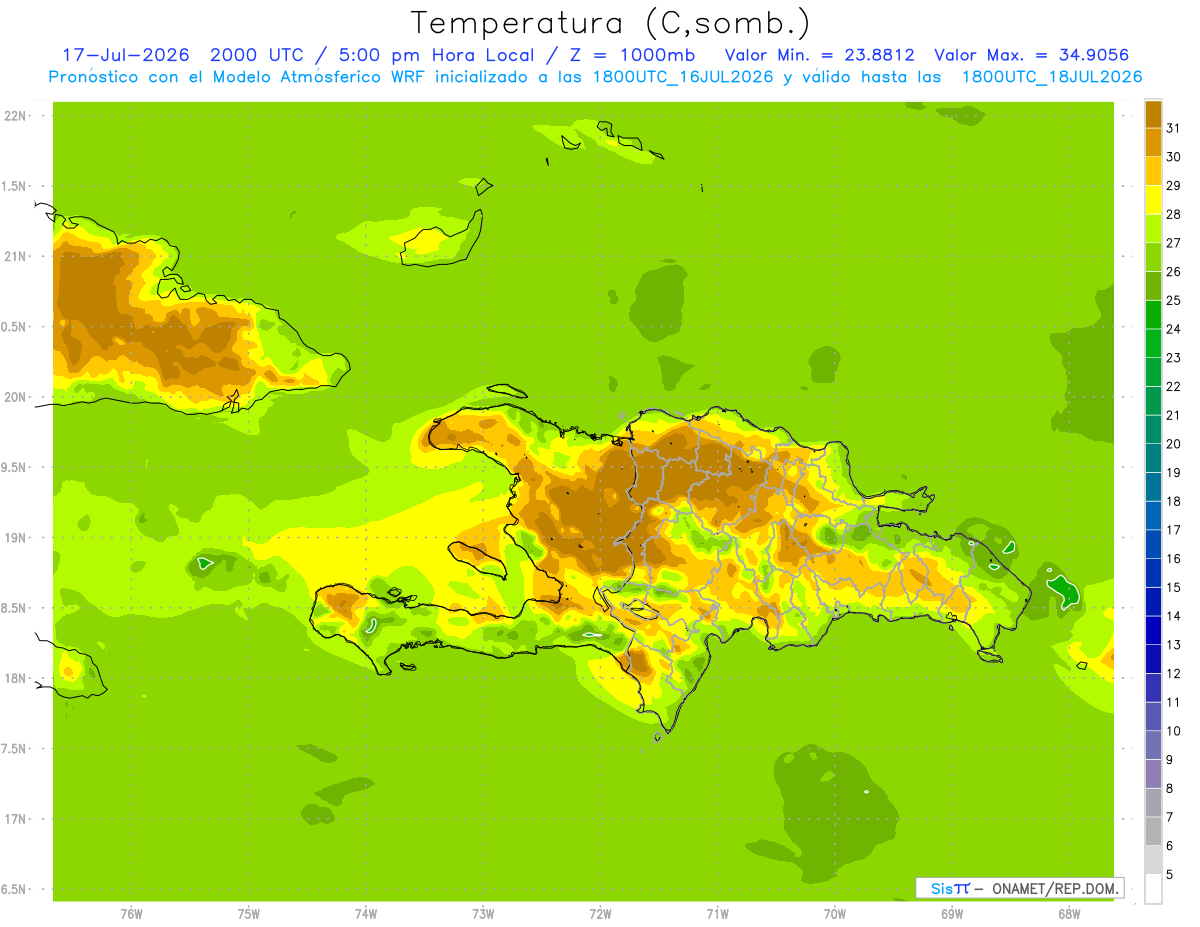Click legend value "15" on the color scale
The width and height of the screenshot is (1200, 927).
click(1173, 587)
